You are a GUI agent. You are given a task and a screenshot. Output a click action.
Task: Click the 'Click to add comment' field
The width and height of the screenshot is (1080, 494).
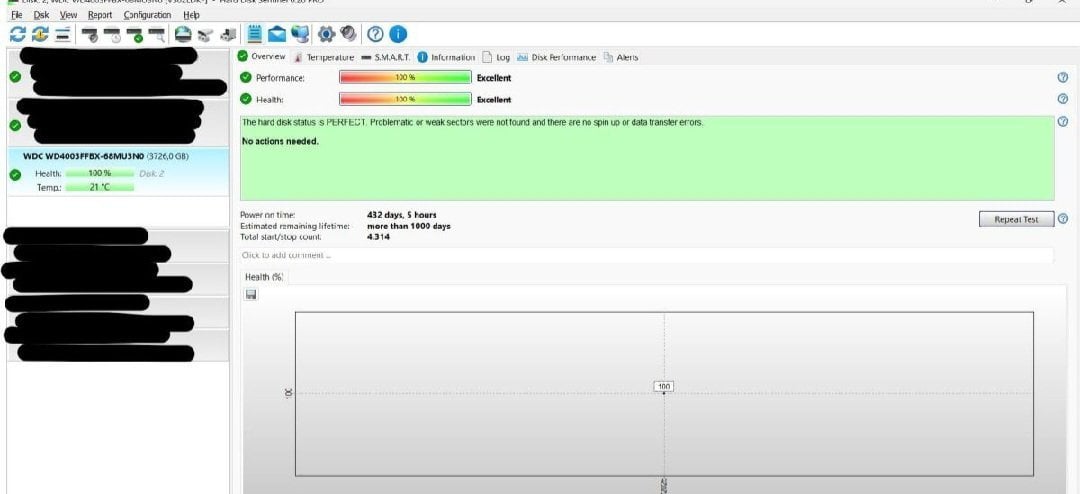pyautogui.click(x=647, y=255)
